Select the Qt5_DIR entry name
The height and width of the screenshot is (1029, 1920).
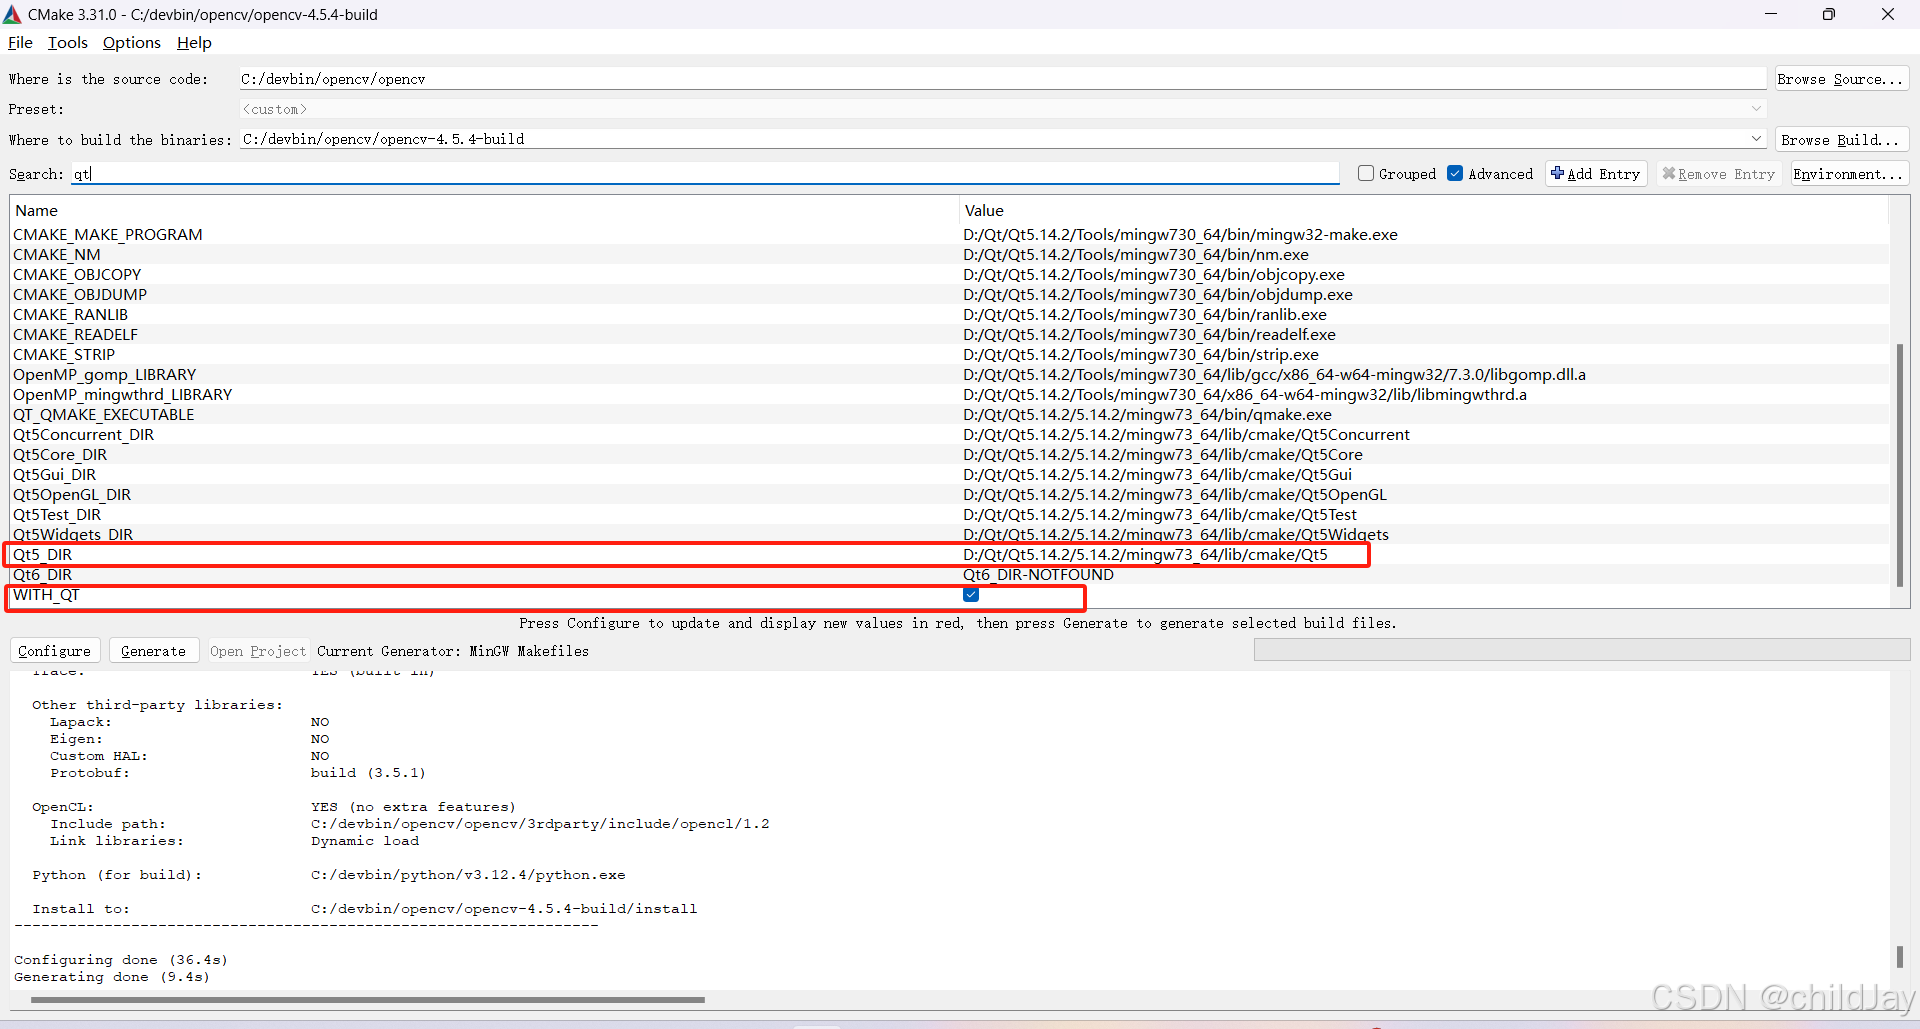point(43,555)
